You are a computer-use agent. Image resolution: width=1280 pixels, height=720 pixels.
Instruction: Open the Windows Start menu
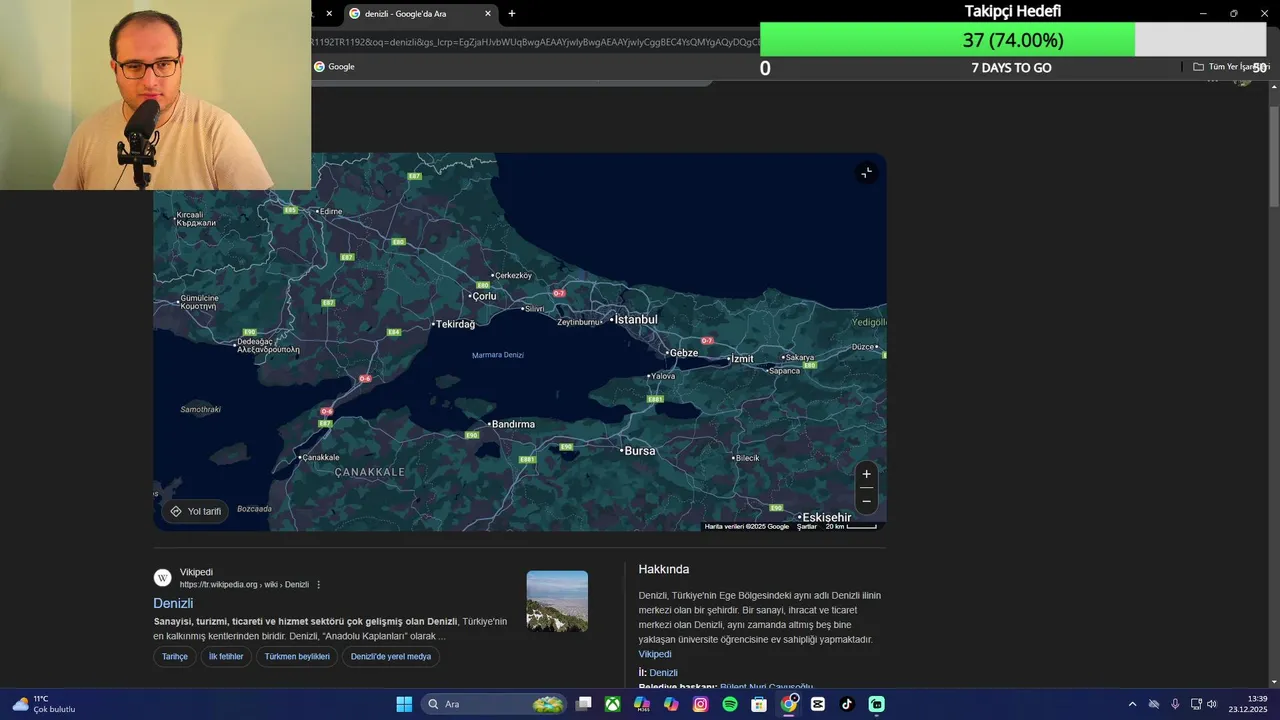404,704
